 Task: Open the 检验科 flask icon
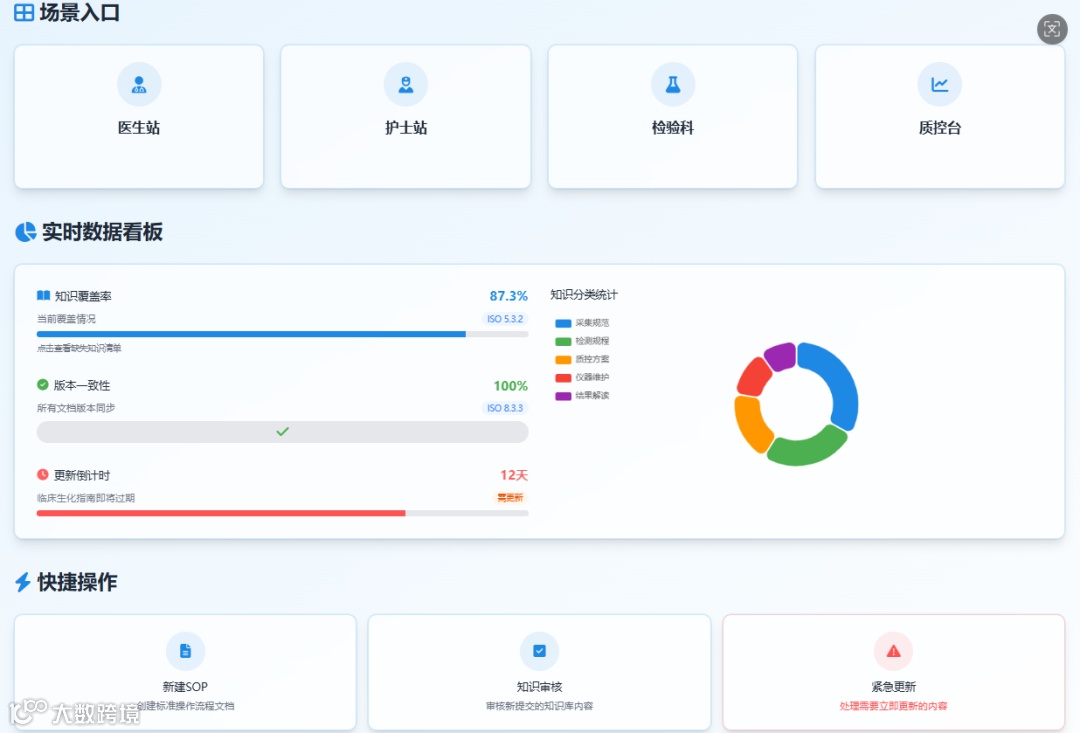pos(673,84)
